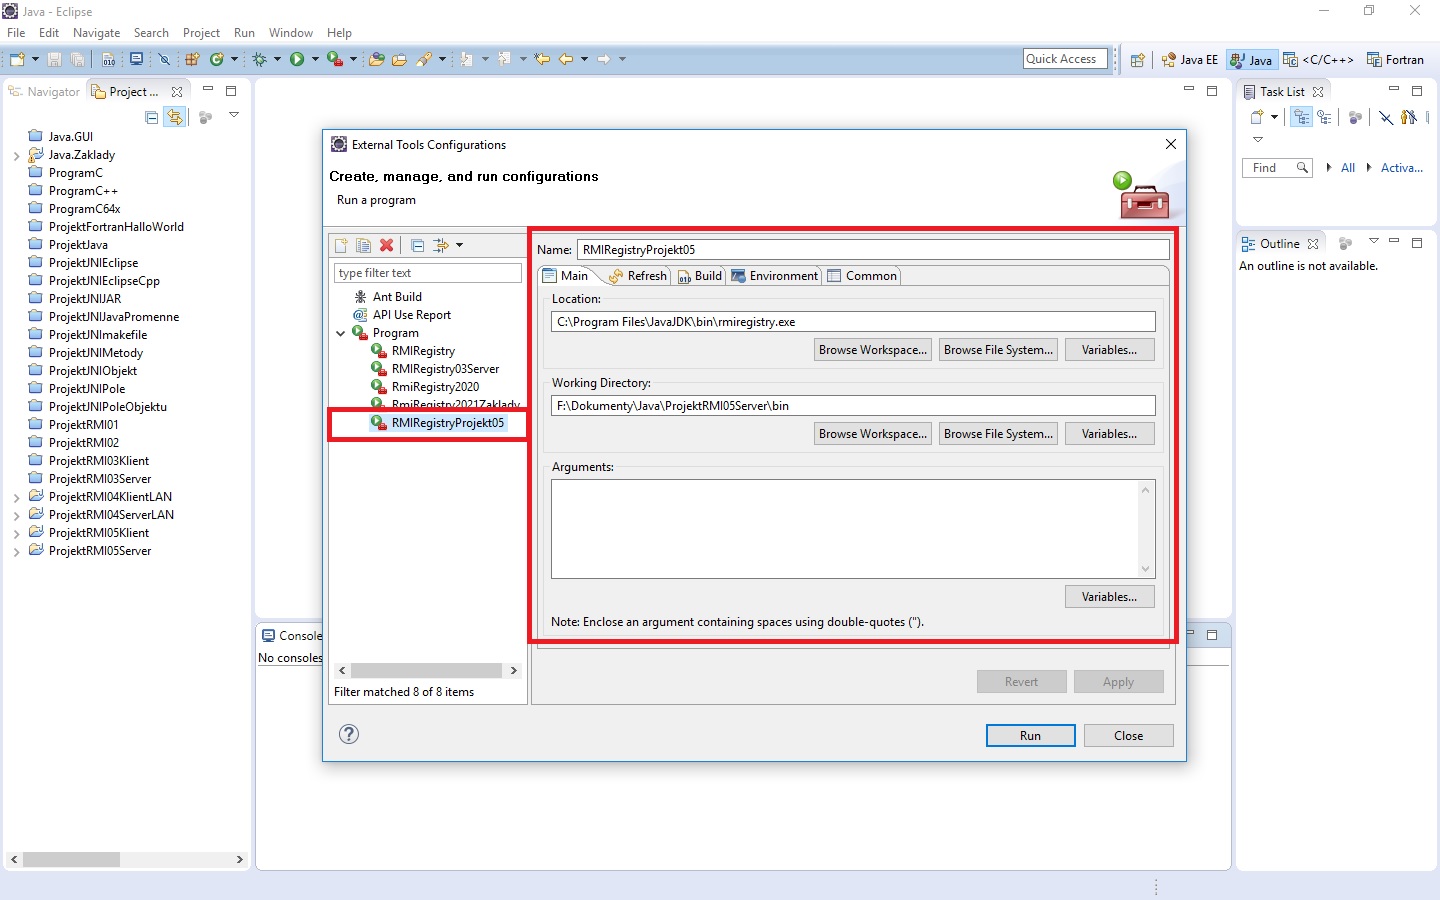This screenshot has height=900, width=1440.
Task: Click the type filter text field
Action: [428, 273]
